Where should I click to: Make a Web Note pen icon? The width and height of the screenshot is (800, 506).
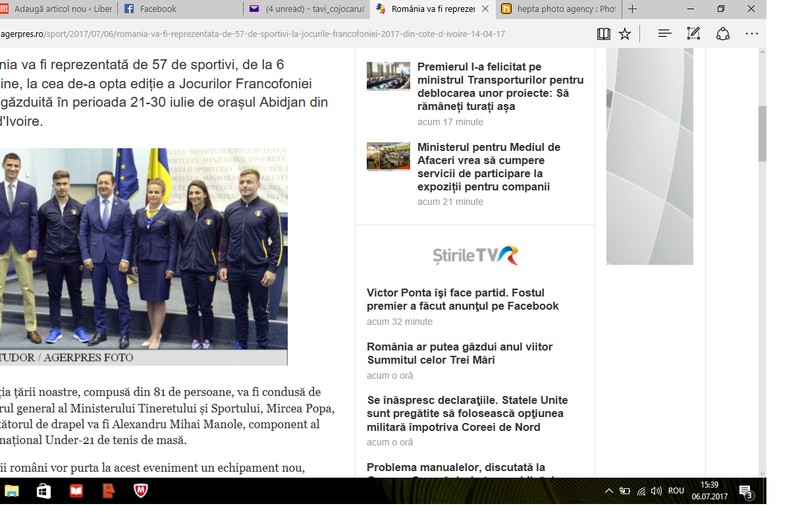[693, 34]
